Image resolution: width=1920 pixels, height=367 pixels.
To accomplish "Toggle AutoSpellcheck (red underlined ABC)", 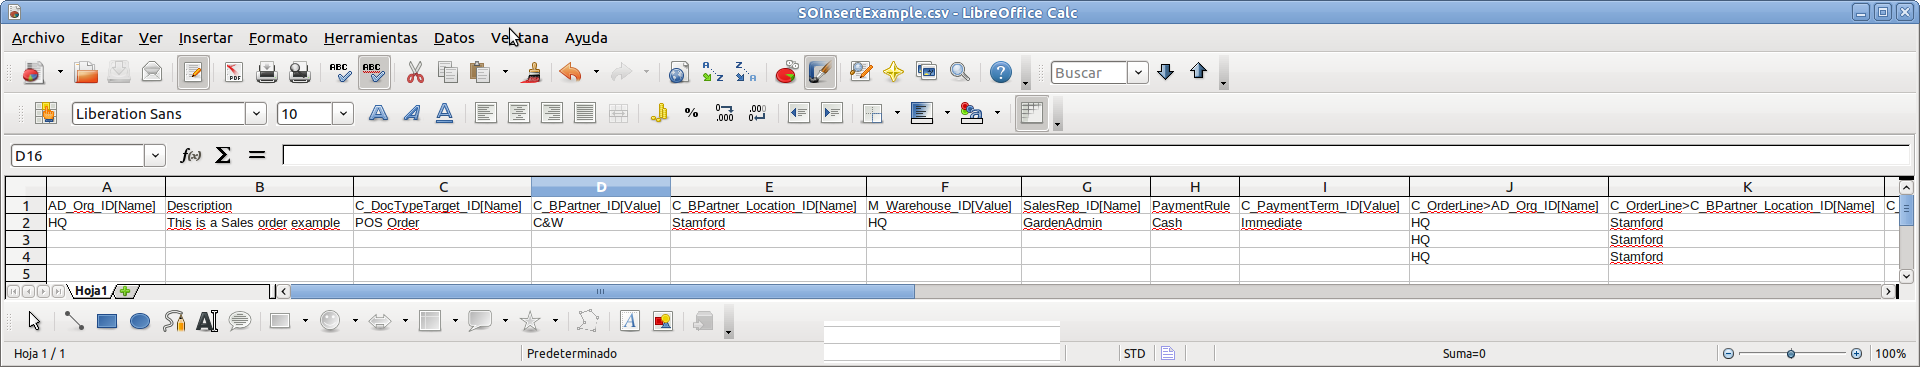I will pos(373,73).
